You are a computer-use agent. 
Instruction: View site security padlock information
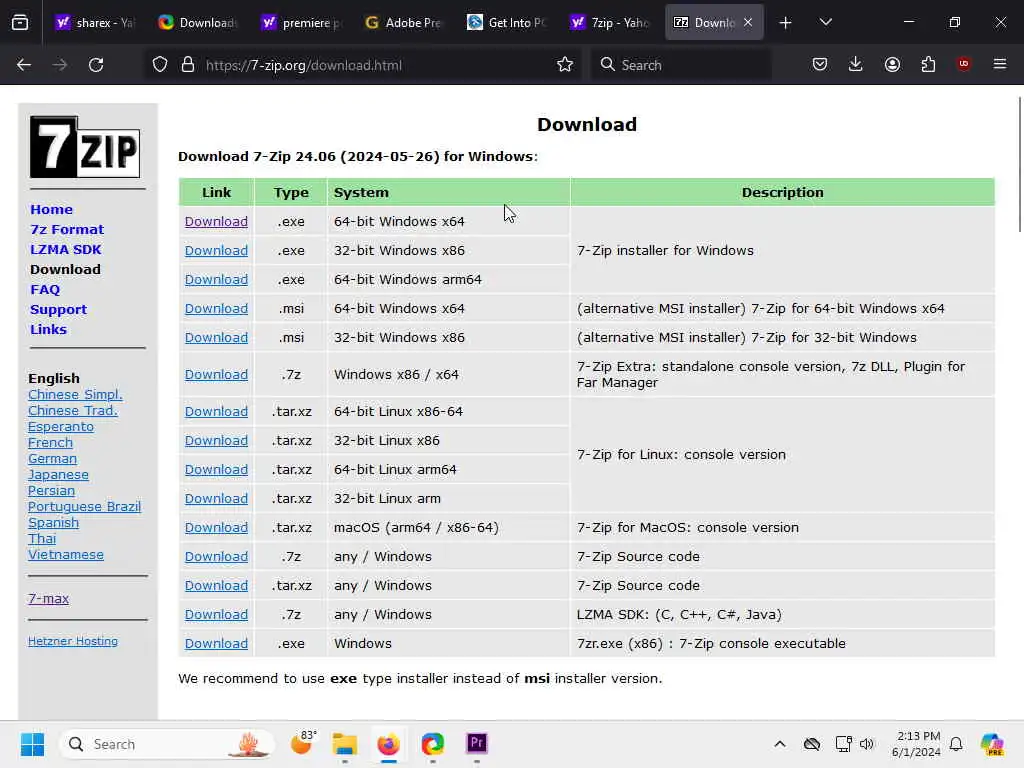[x=188, y=65]
